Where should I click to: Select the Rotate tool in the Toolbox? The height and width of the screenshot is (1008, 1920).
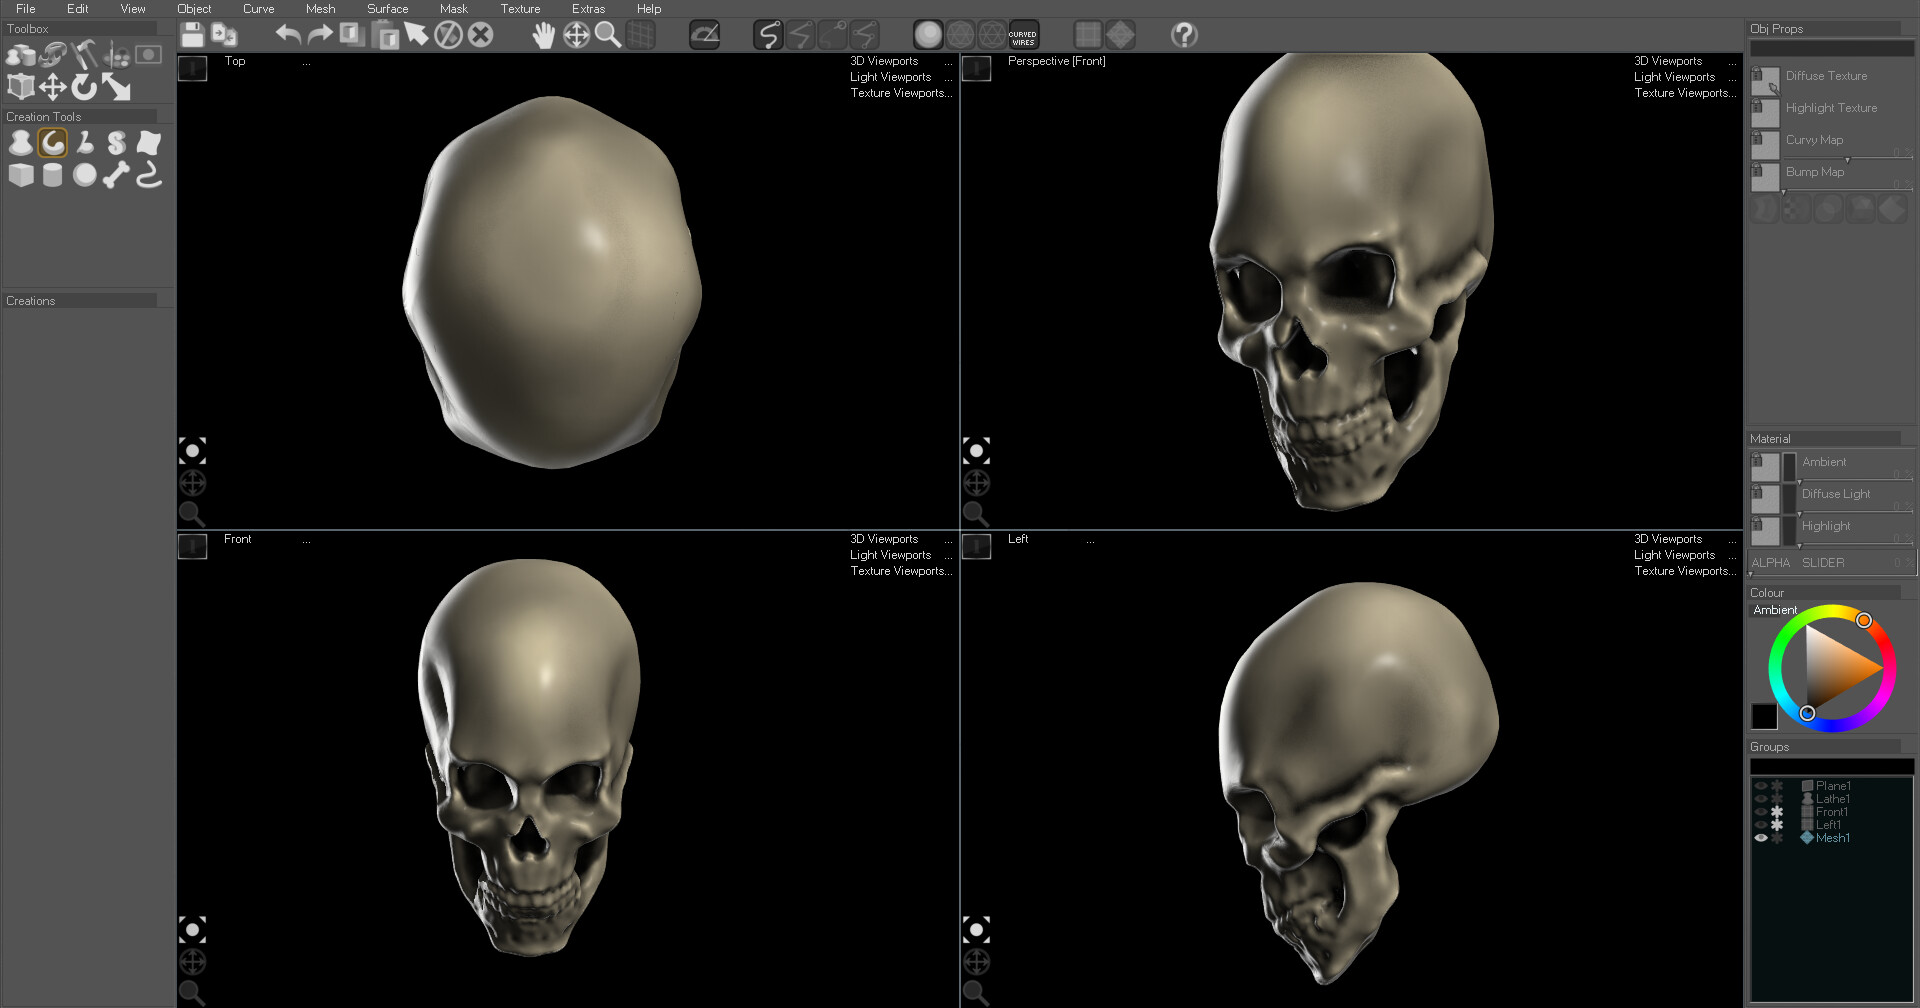[x=84, y=87]
